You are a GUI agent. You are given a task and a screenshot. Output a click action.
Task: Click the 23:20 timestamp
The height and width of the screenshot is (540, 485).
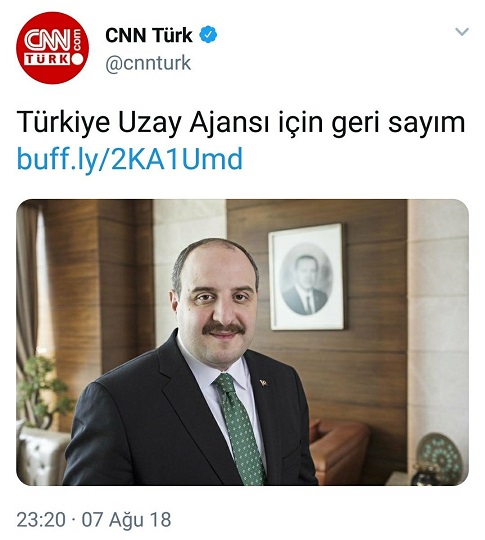41,519
